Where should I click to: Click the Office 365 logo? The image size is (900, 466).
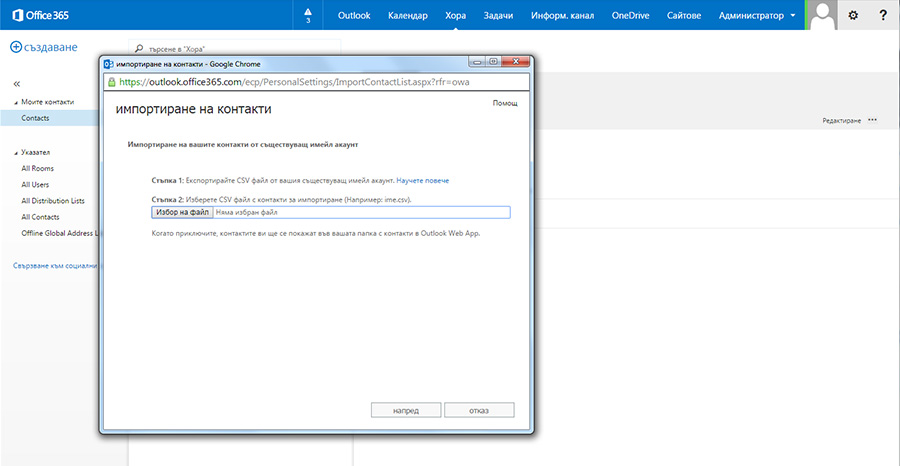point(40,15)
